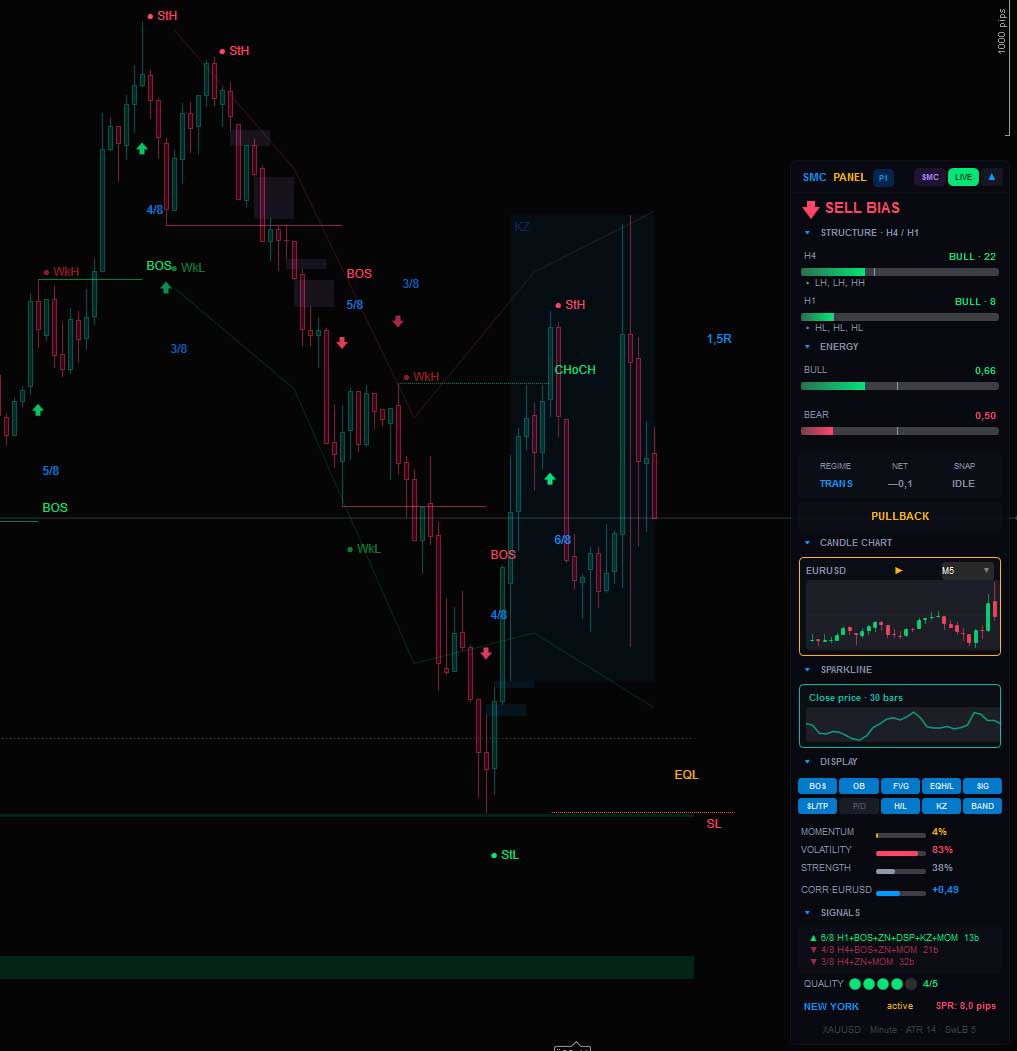Toggle the FVG display option

point(900,786)
